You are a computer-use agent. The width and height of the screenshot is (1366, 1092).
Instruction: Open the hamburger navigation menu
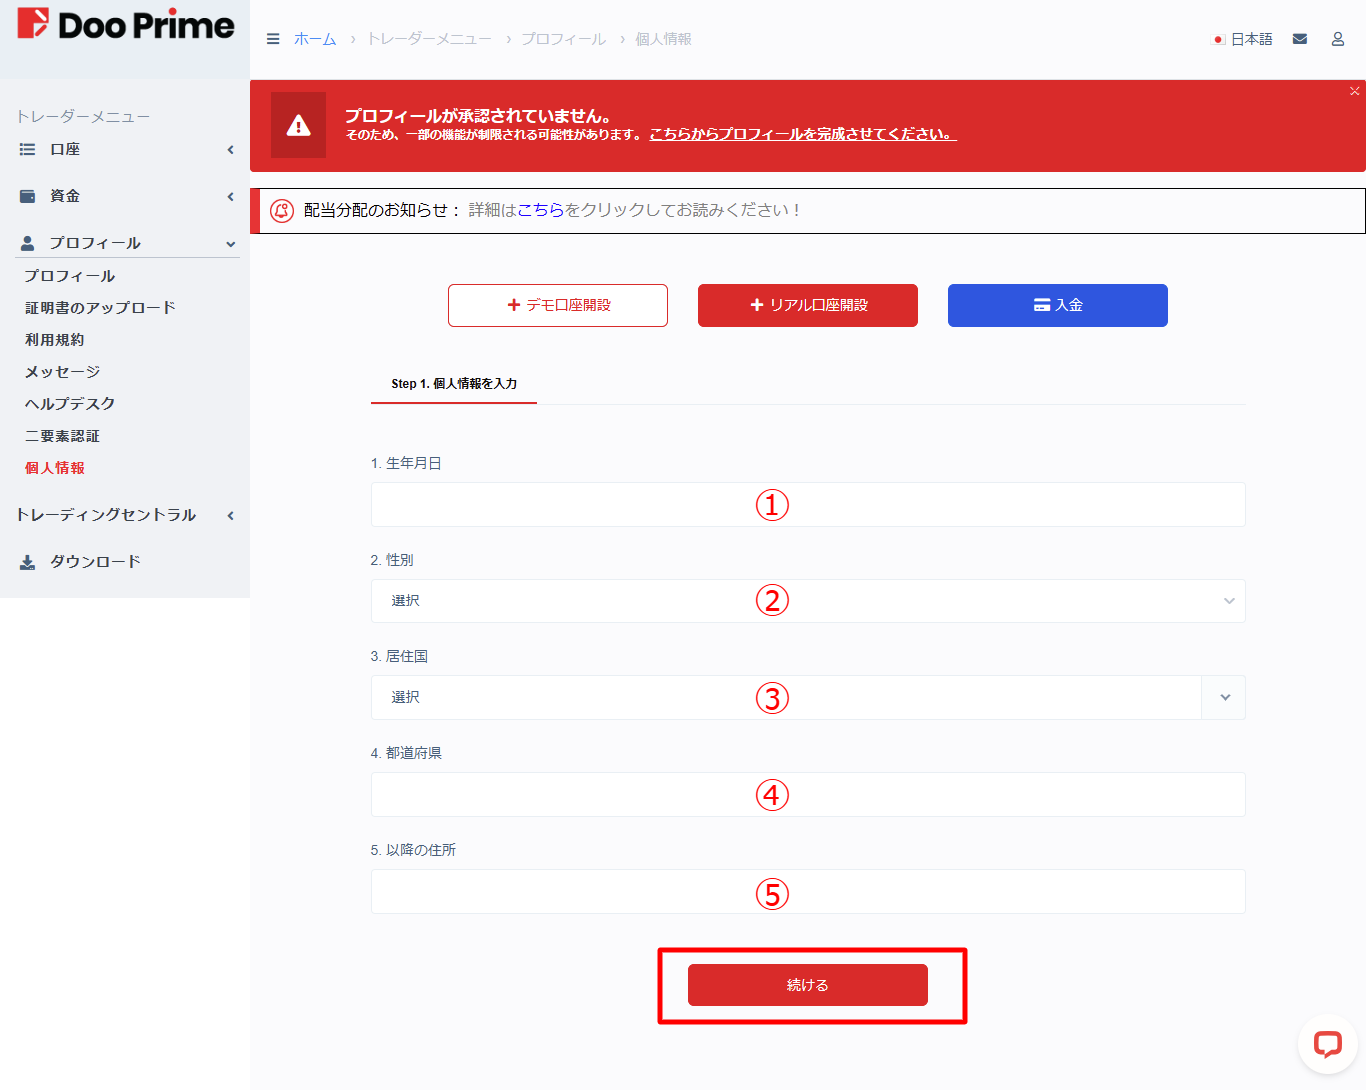273,39
